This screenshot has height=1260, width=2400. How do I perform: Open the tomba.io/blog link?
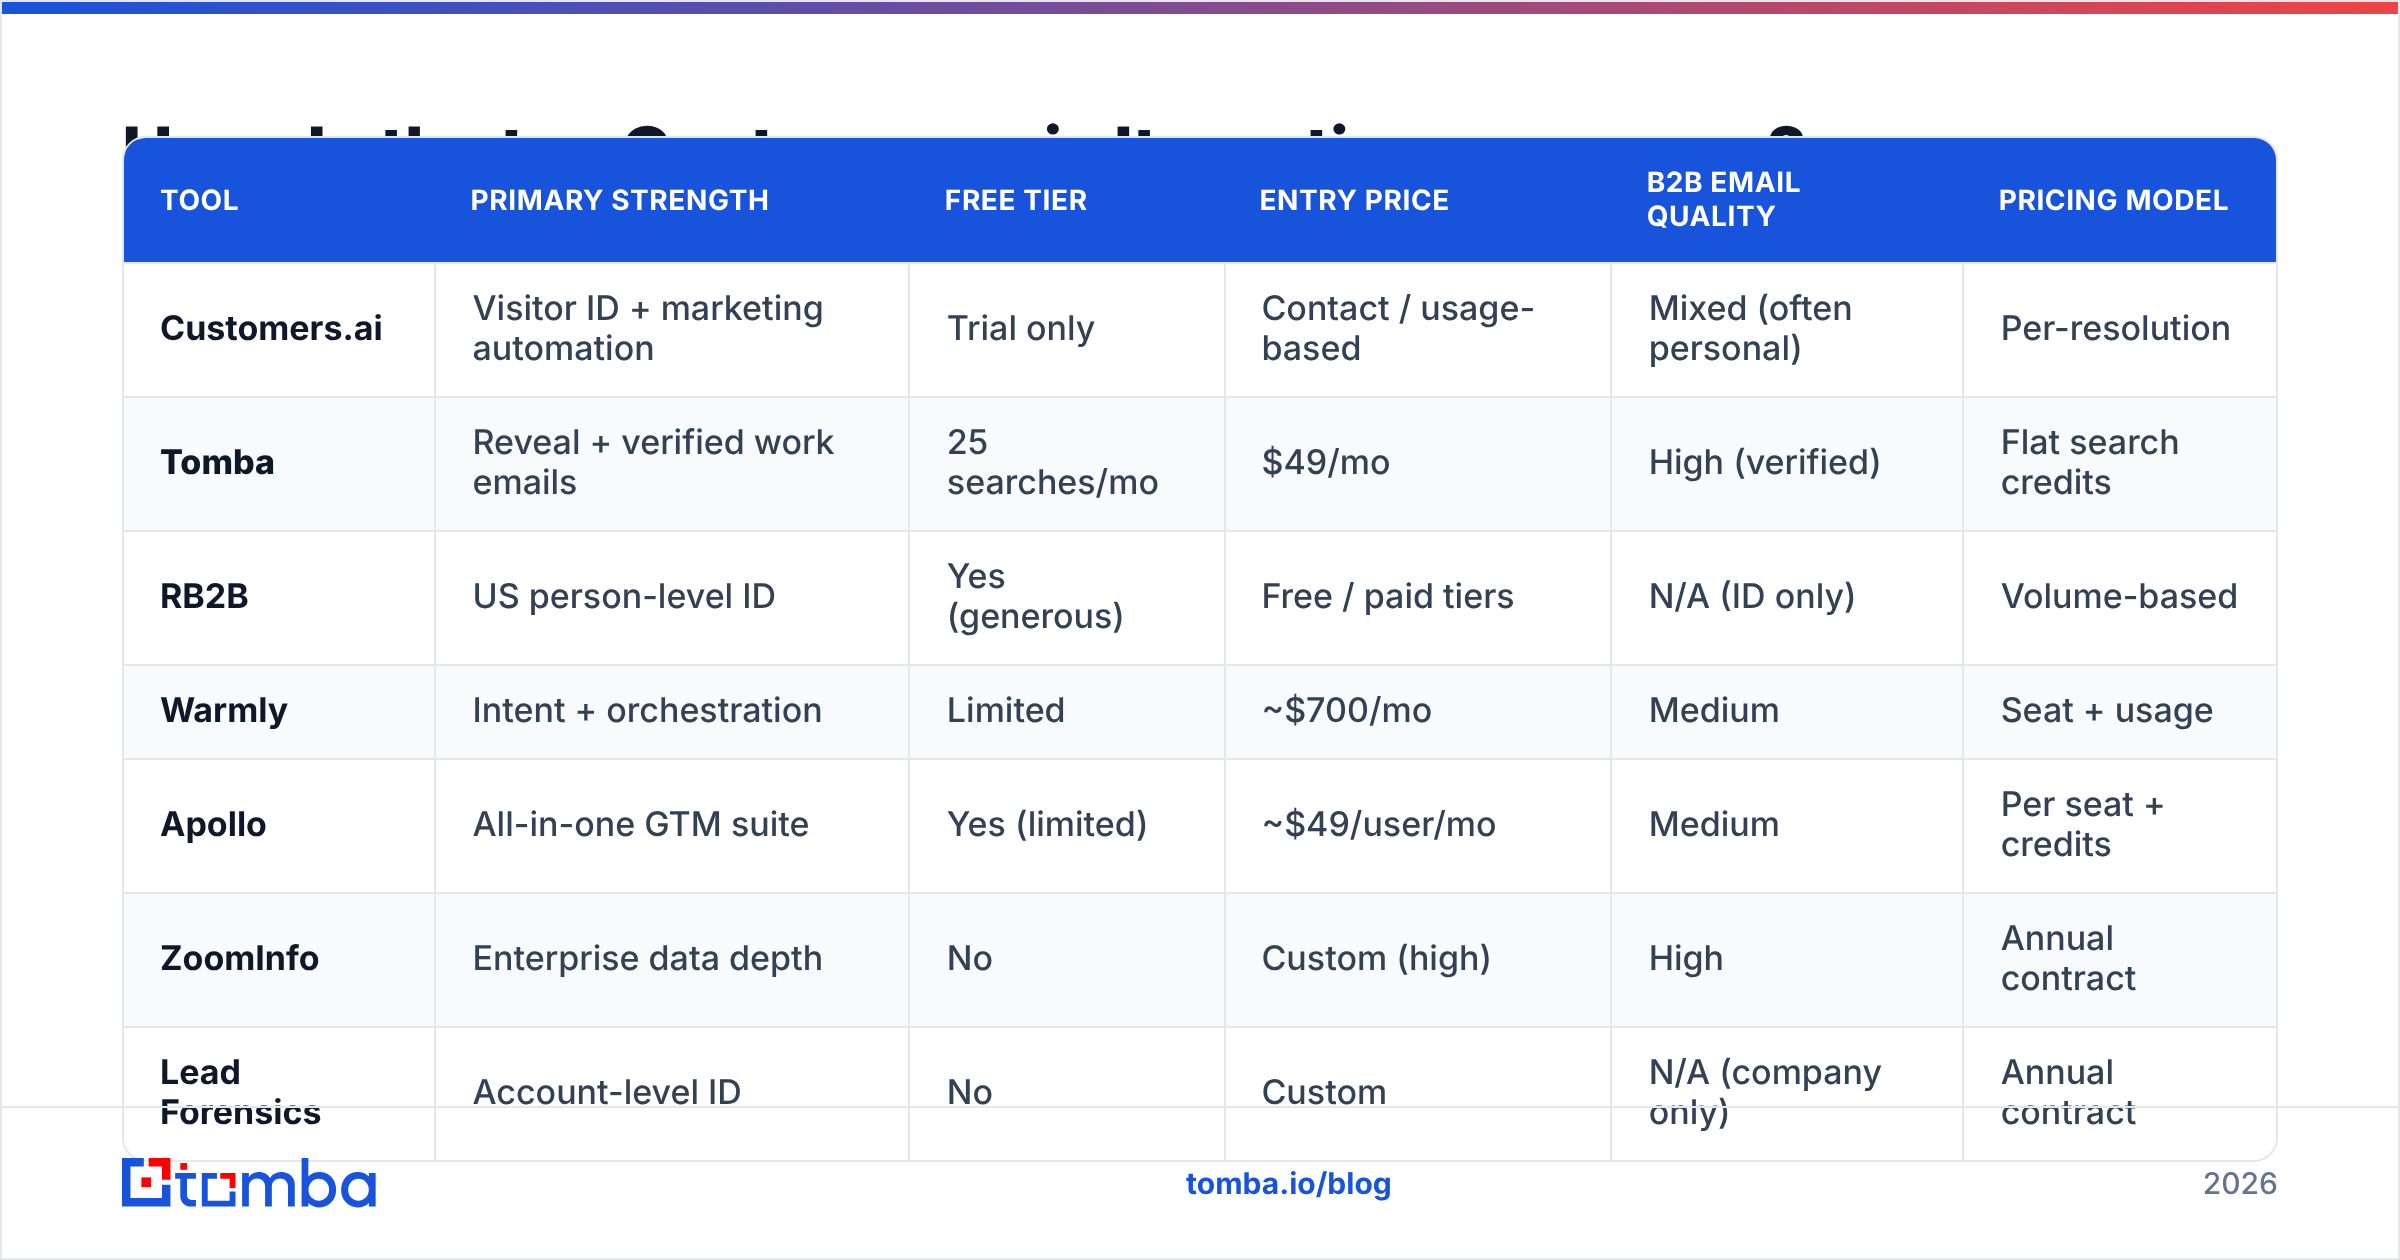tap(1288, 1184)
